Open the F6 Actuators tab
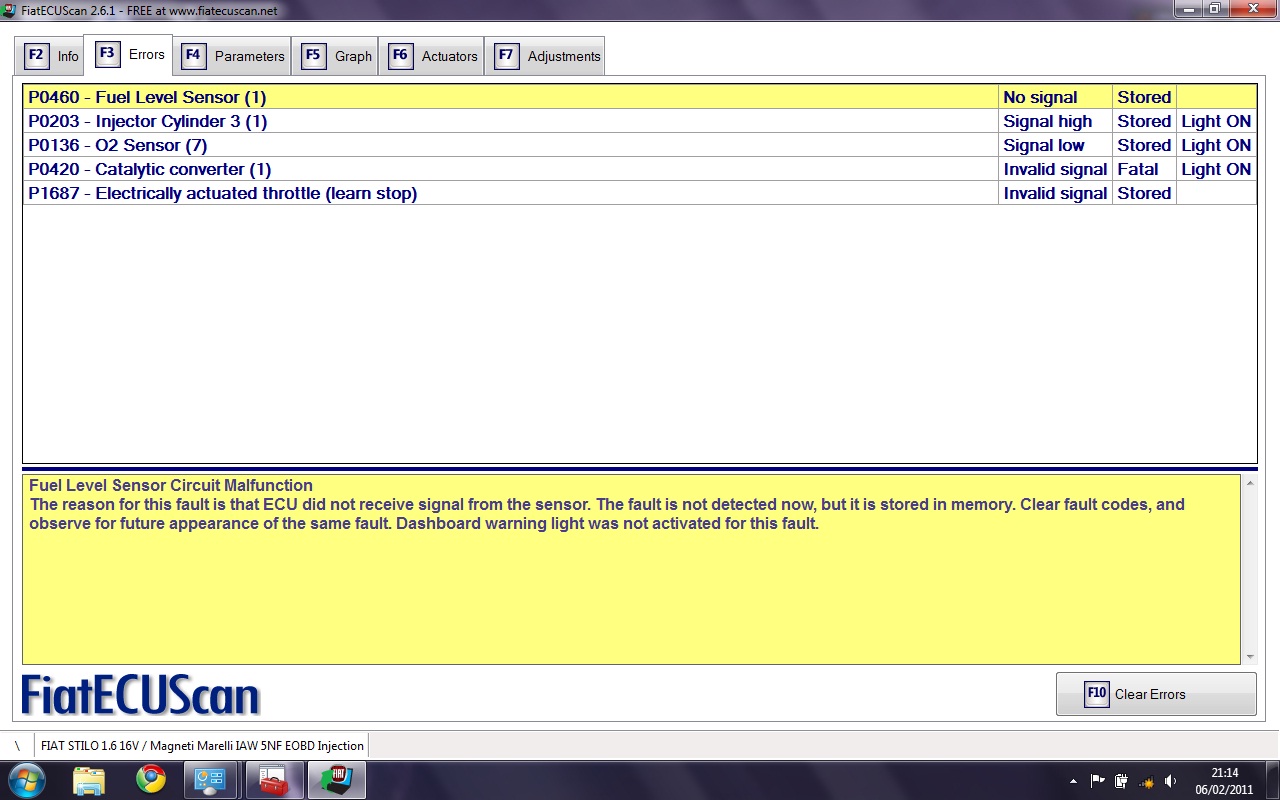The width and height of the screenshot is (1280, 800). click(433, 56)
